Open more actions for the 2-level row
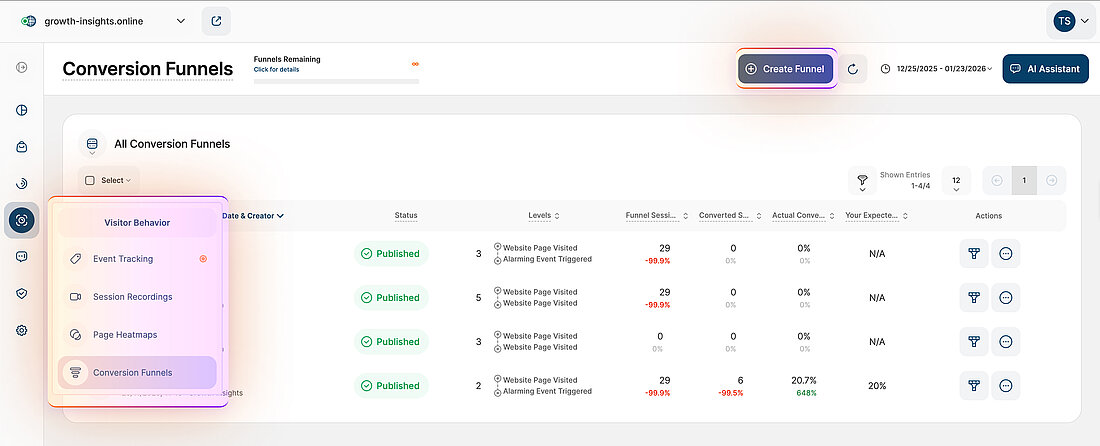 1005,385
